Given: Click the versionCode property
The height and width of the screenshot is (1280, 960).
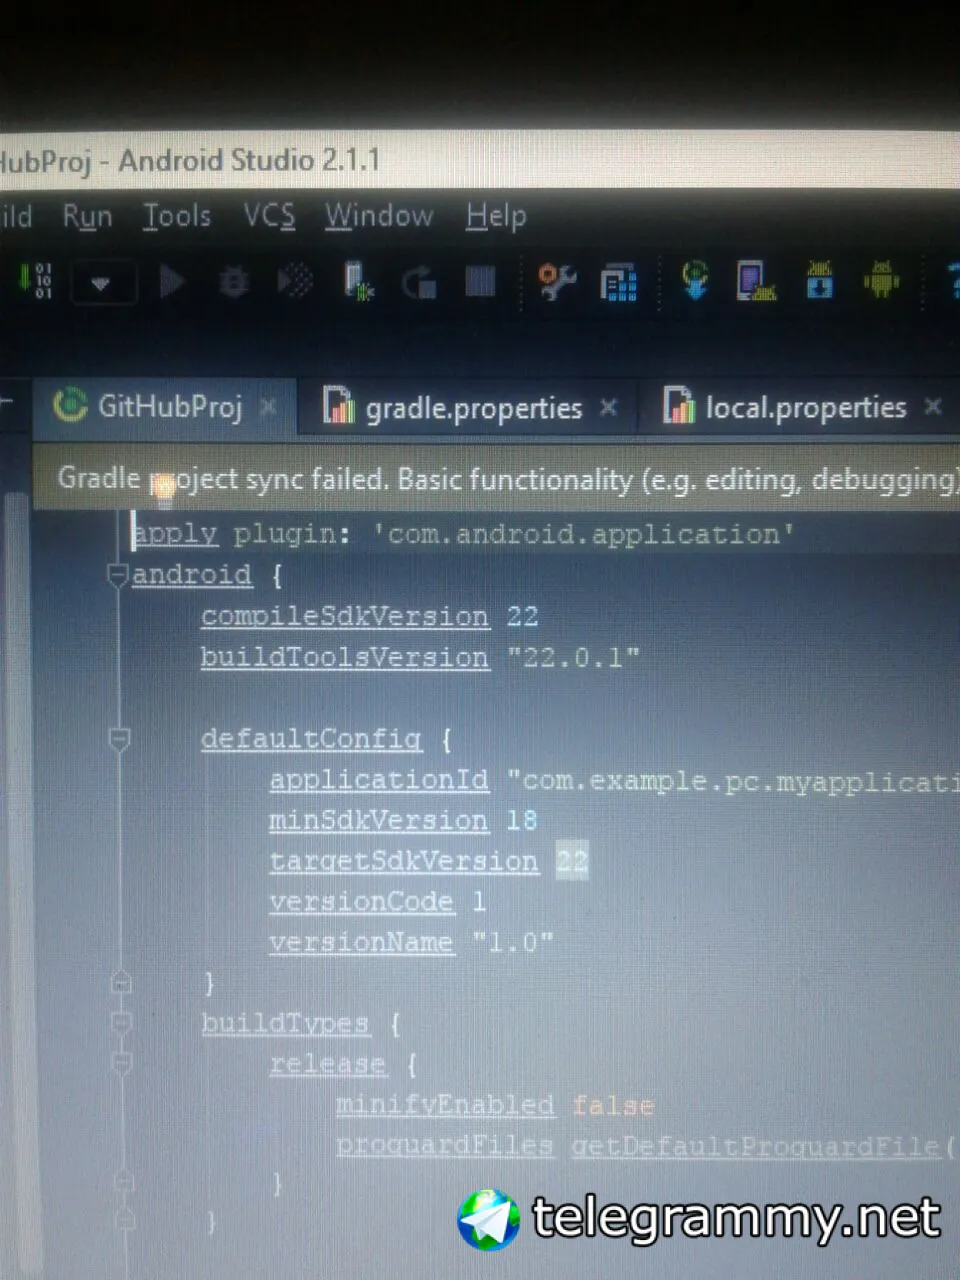Looking at the screenshot, I should tap(362, 902).
